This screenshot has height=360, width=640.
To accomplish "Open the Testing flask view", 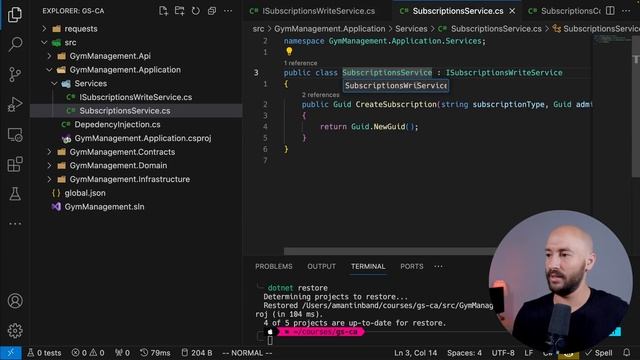I will coord(15,194).
